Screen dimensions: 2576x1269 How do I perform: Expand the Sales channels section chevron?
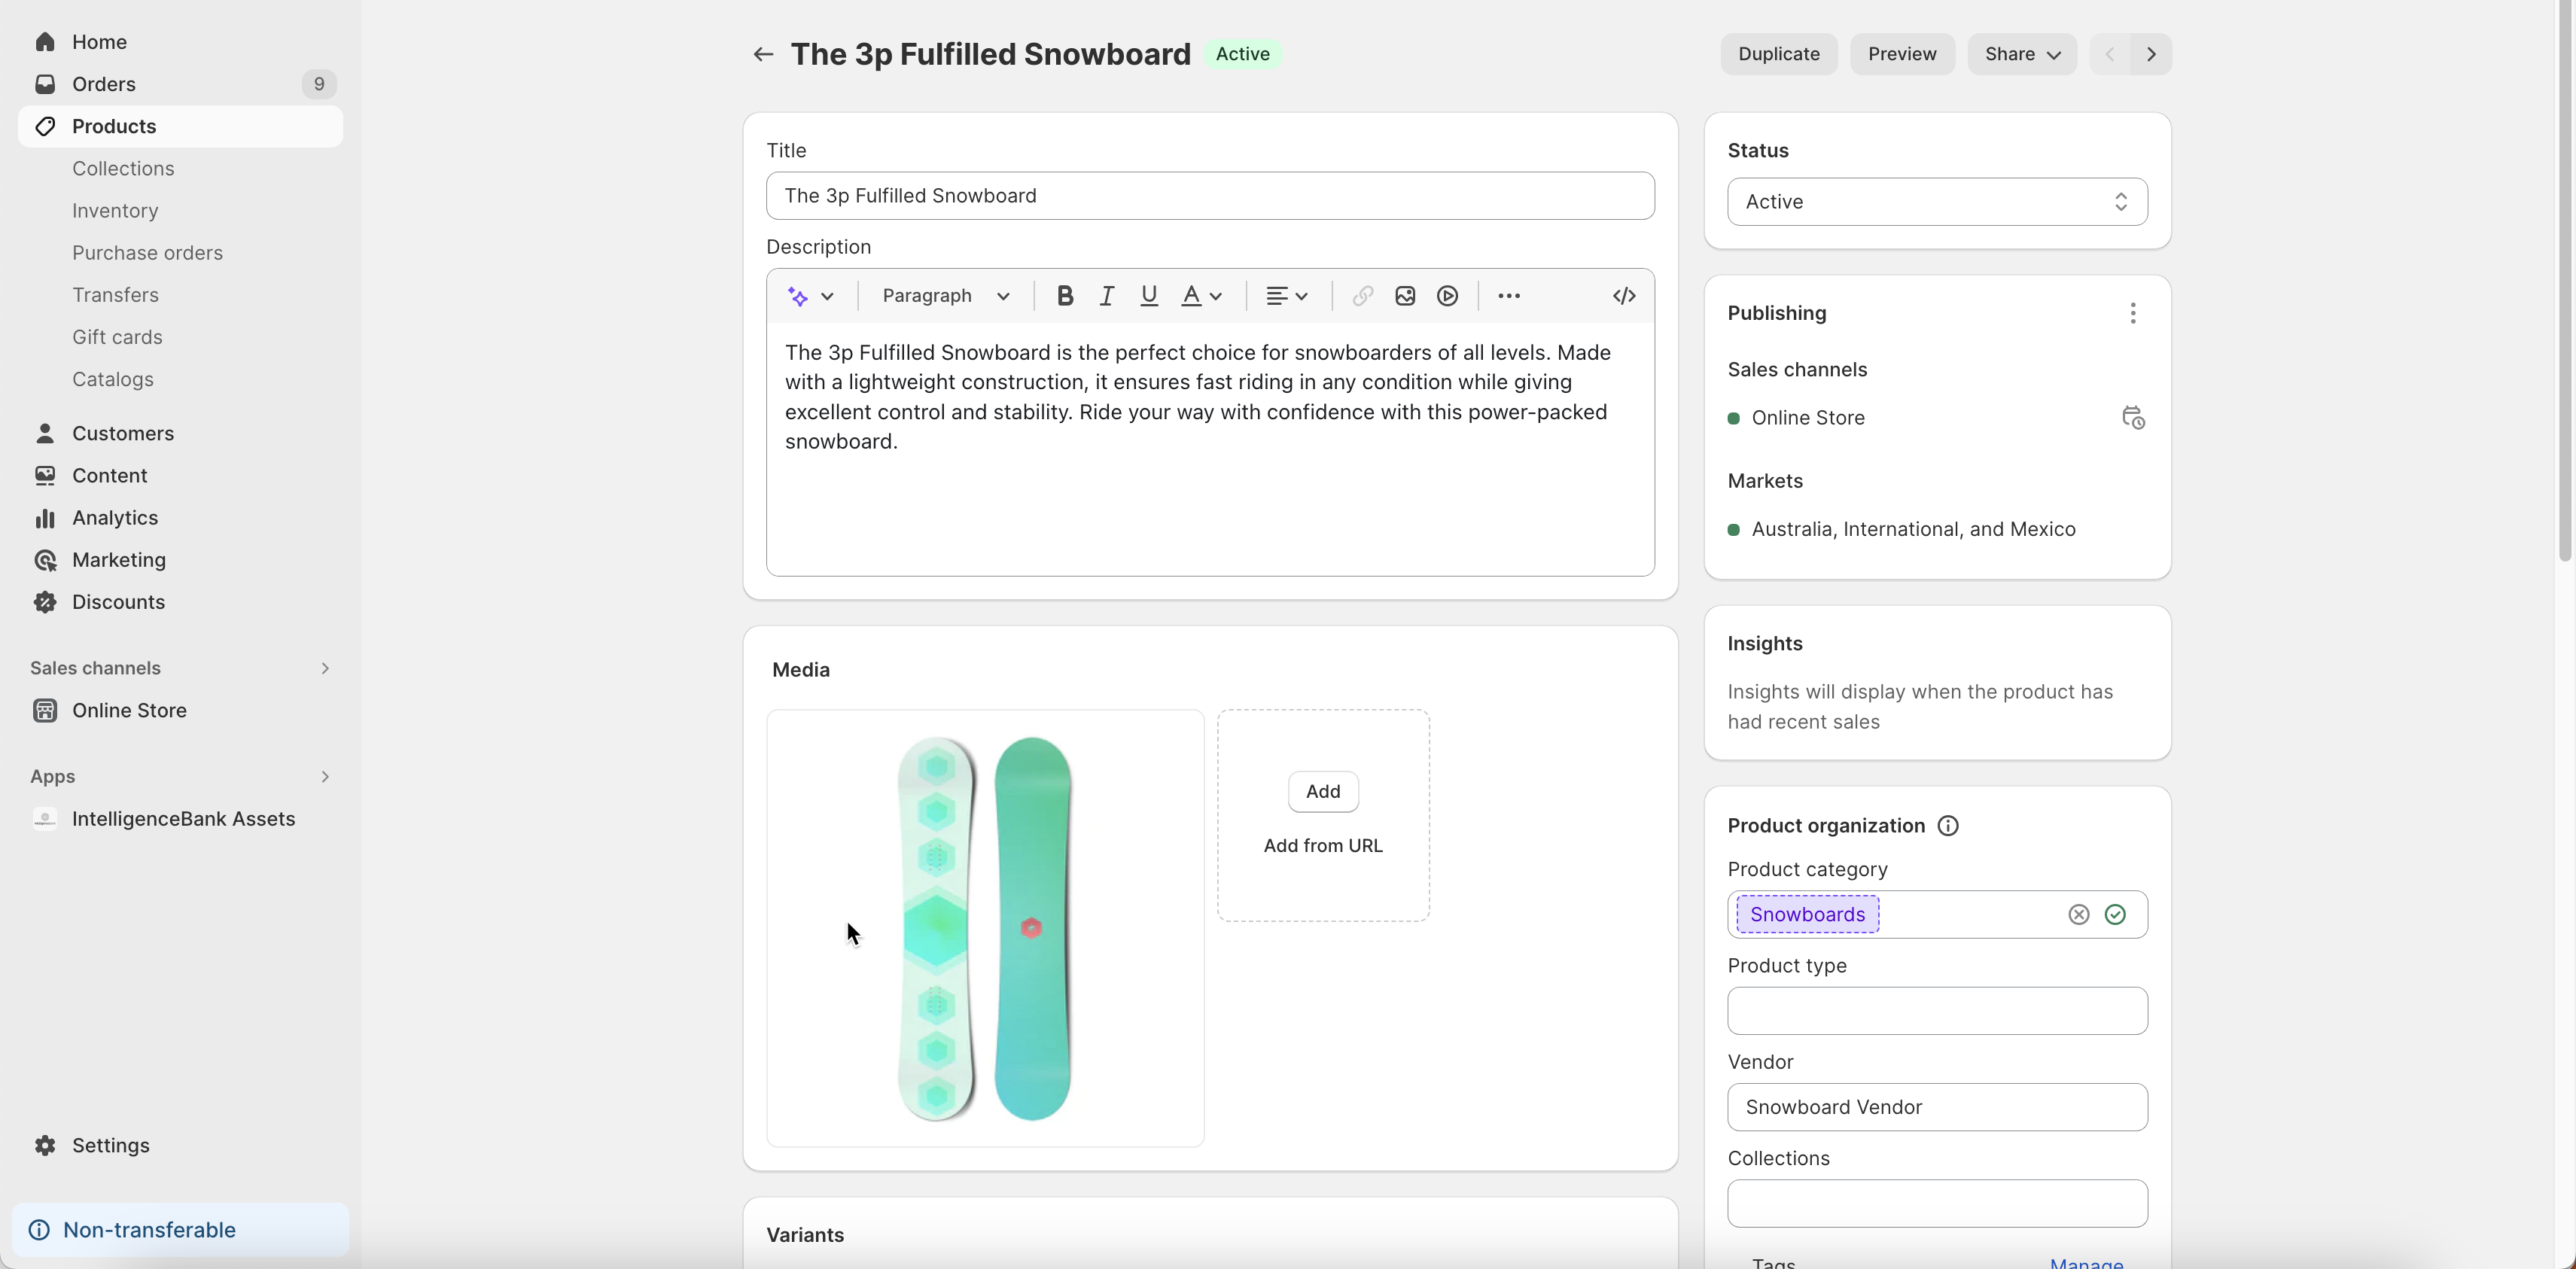pos(325,668)
